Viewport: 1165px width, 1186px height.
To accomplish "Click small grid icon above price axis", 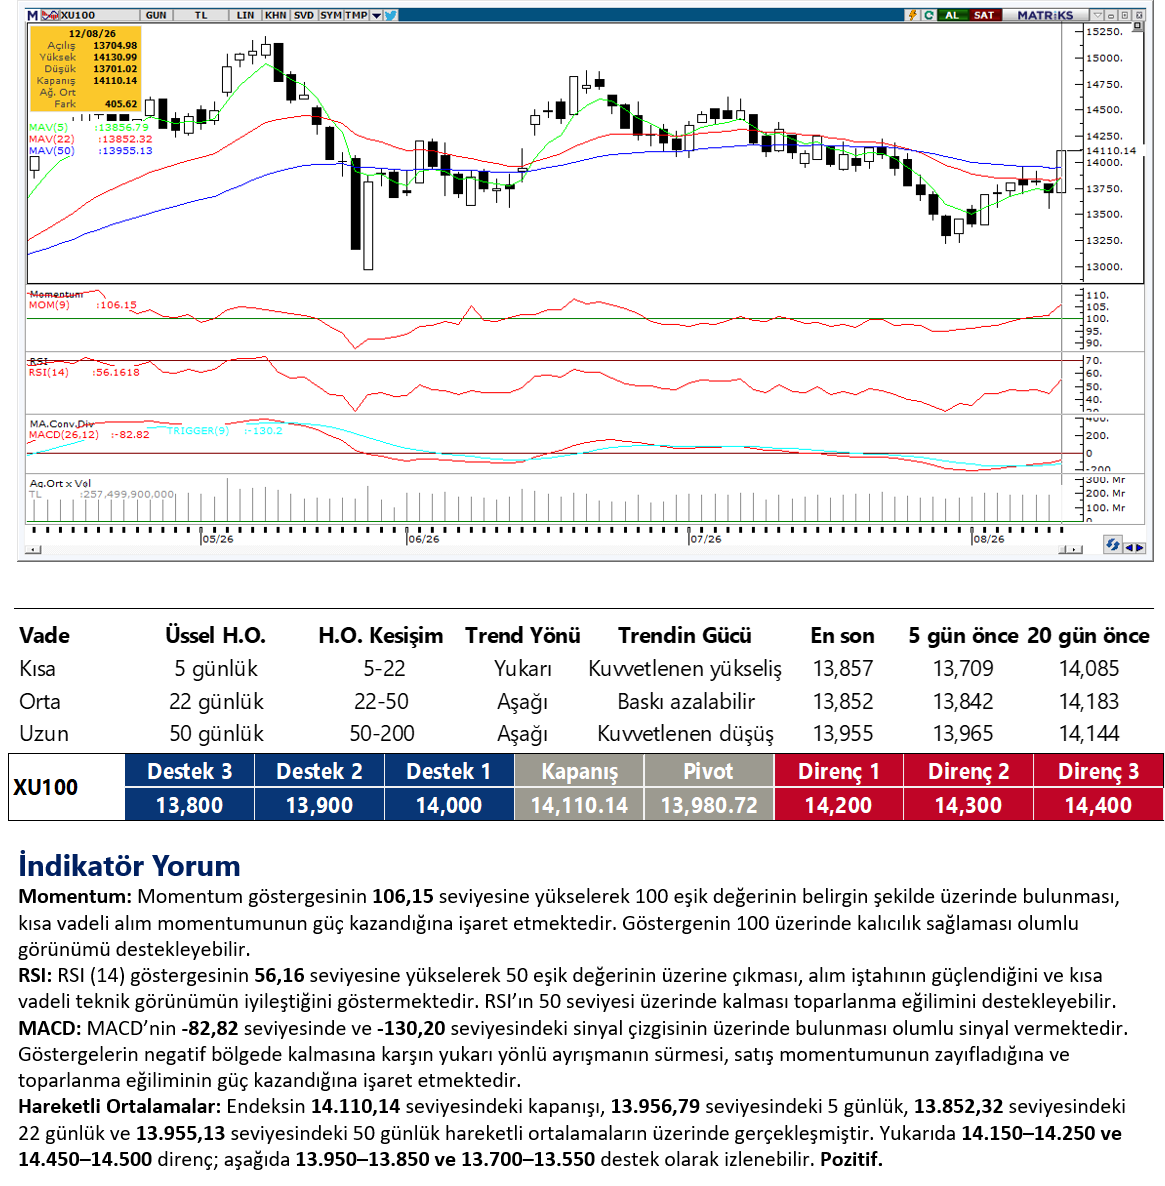I will click(1137, 26).
